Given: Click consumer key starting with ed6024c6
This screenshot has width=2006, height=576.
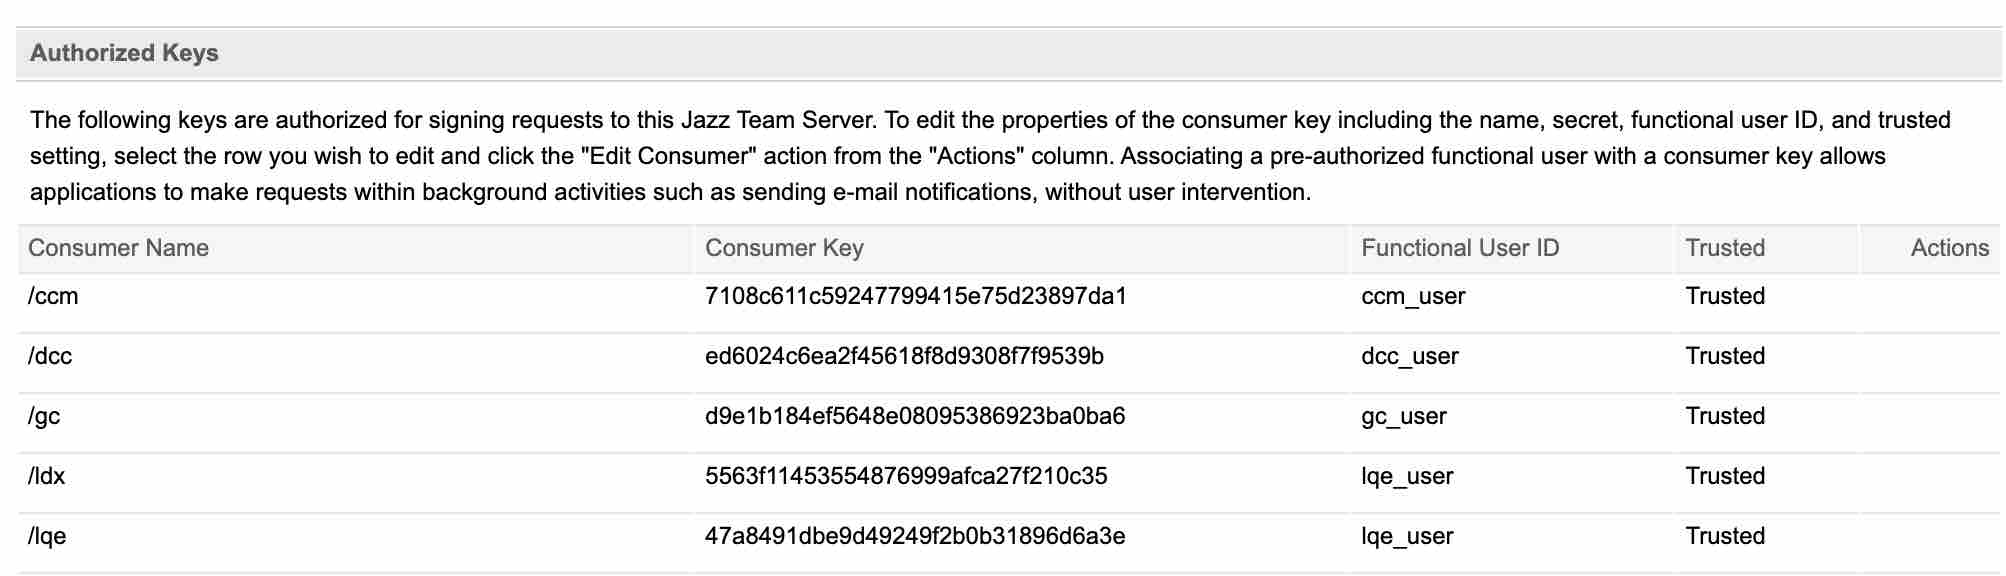Looking at the screenshot, I should pyautogui.click(x=904, y=357).
